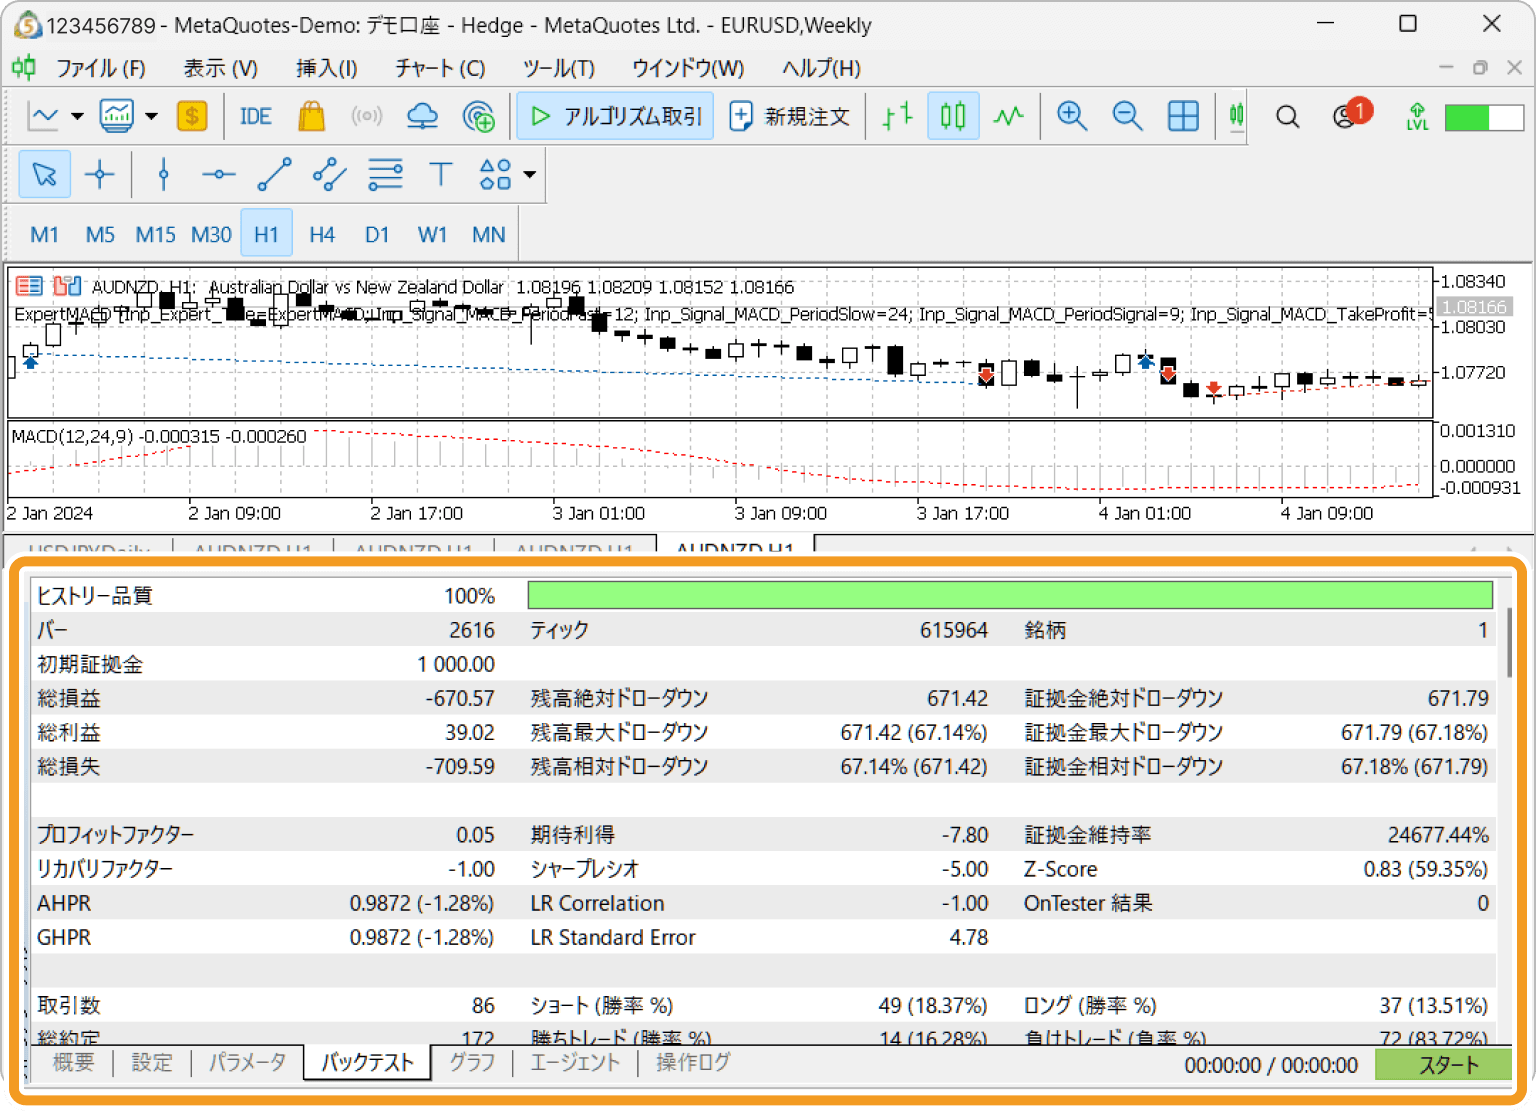The height and width of the screenshot is (1112, 1536).
Task: Switch to the 概要 tester tab
Action: coord(73,1062)
